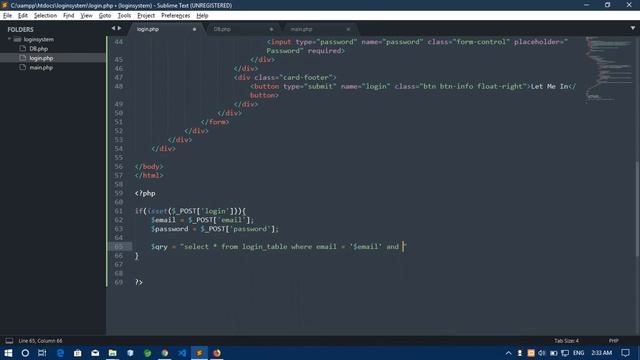
Task: Close the login.php tab
Action: [x=194, y=29]
